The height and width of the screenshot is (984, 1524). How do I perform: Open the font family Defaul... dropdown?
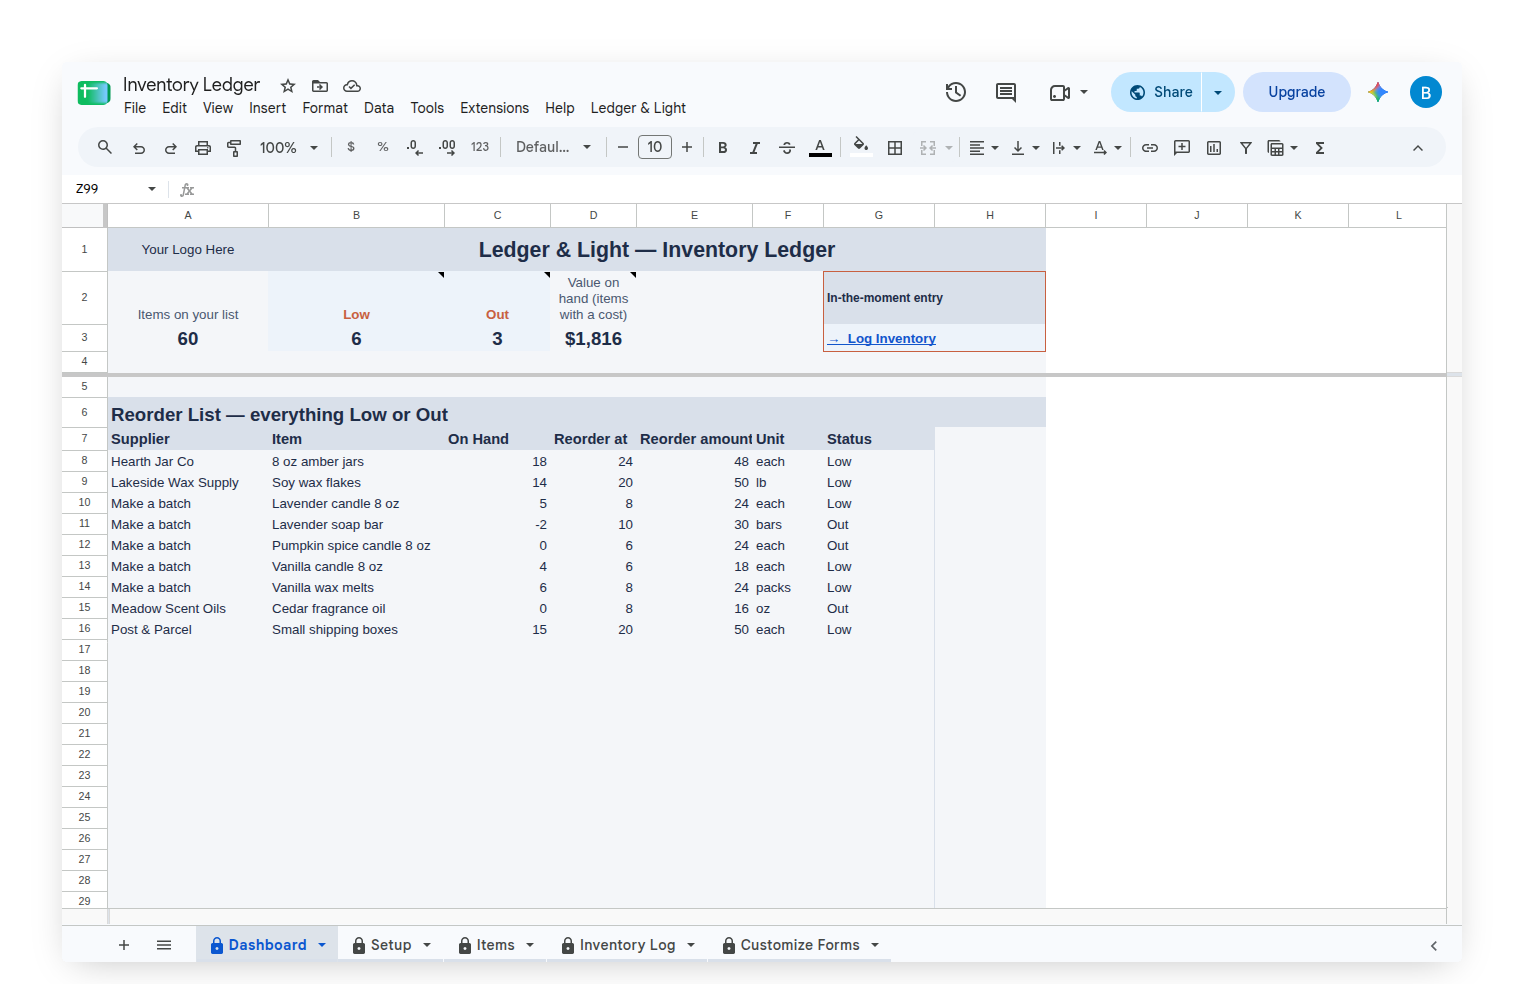coord(554,148)
